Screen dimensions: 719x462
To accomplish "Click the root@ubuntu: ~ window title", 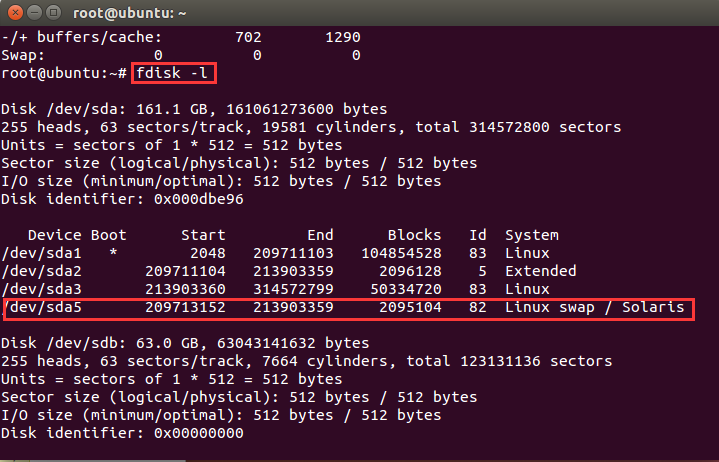I will (x=130, y=13).
